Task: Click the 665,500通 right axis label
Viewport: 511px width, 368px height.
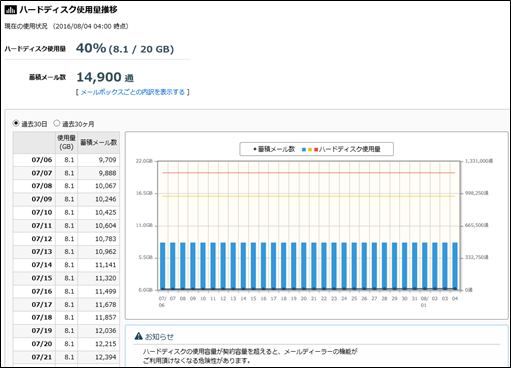Action: (x=477, y=226)
